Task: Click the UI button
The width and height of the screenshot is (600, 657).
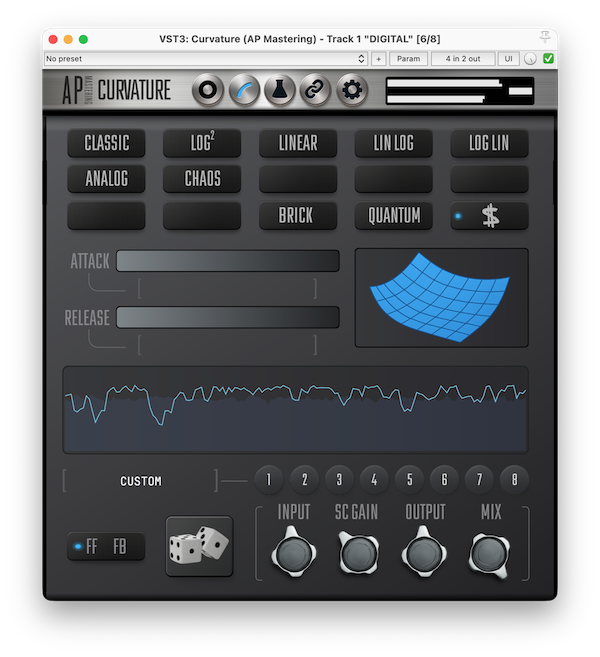Action: (508, 59)
